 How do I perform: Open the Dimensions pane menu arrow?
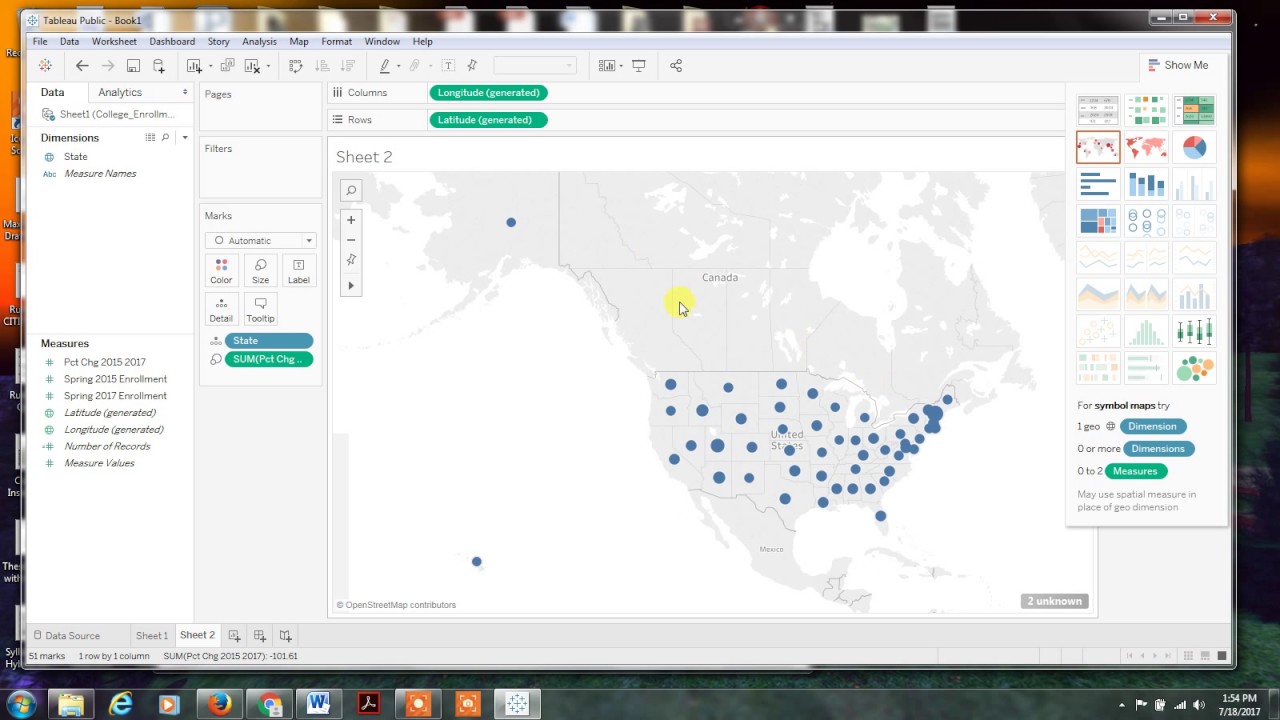coord(185,138)
